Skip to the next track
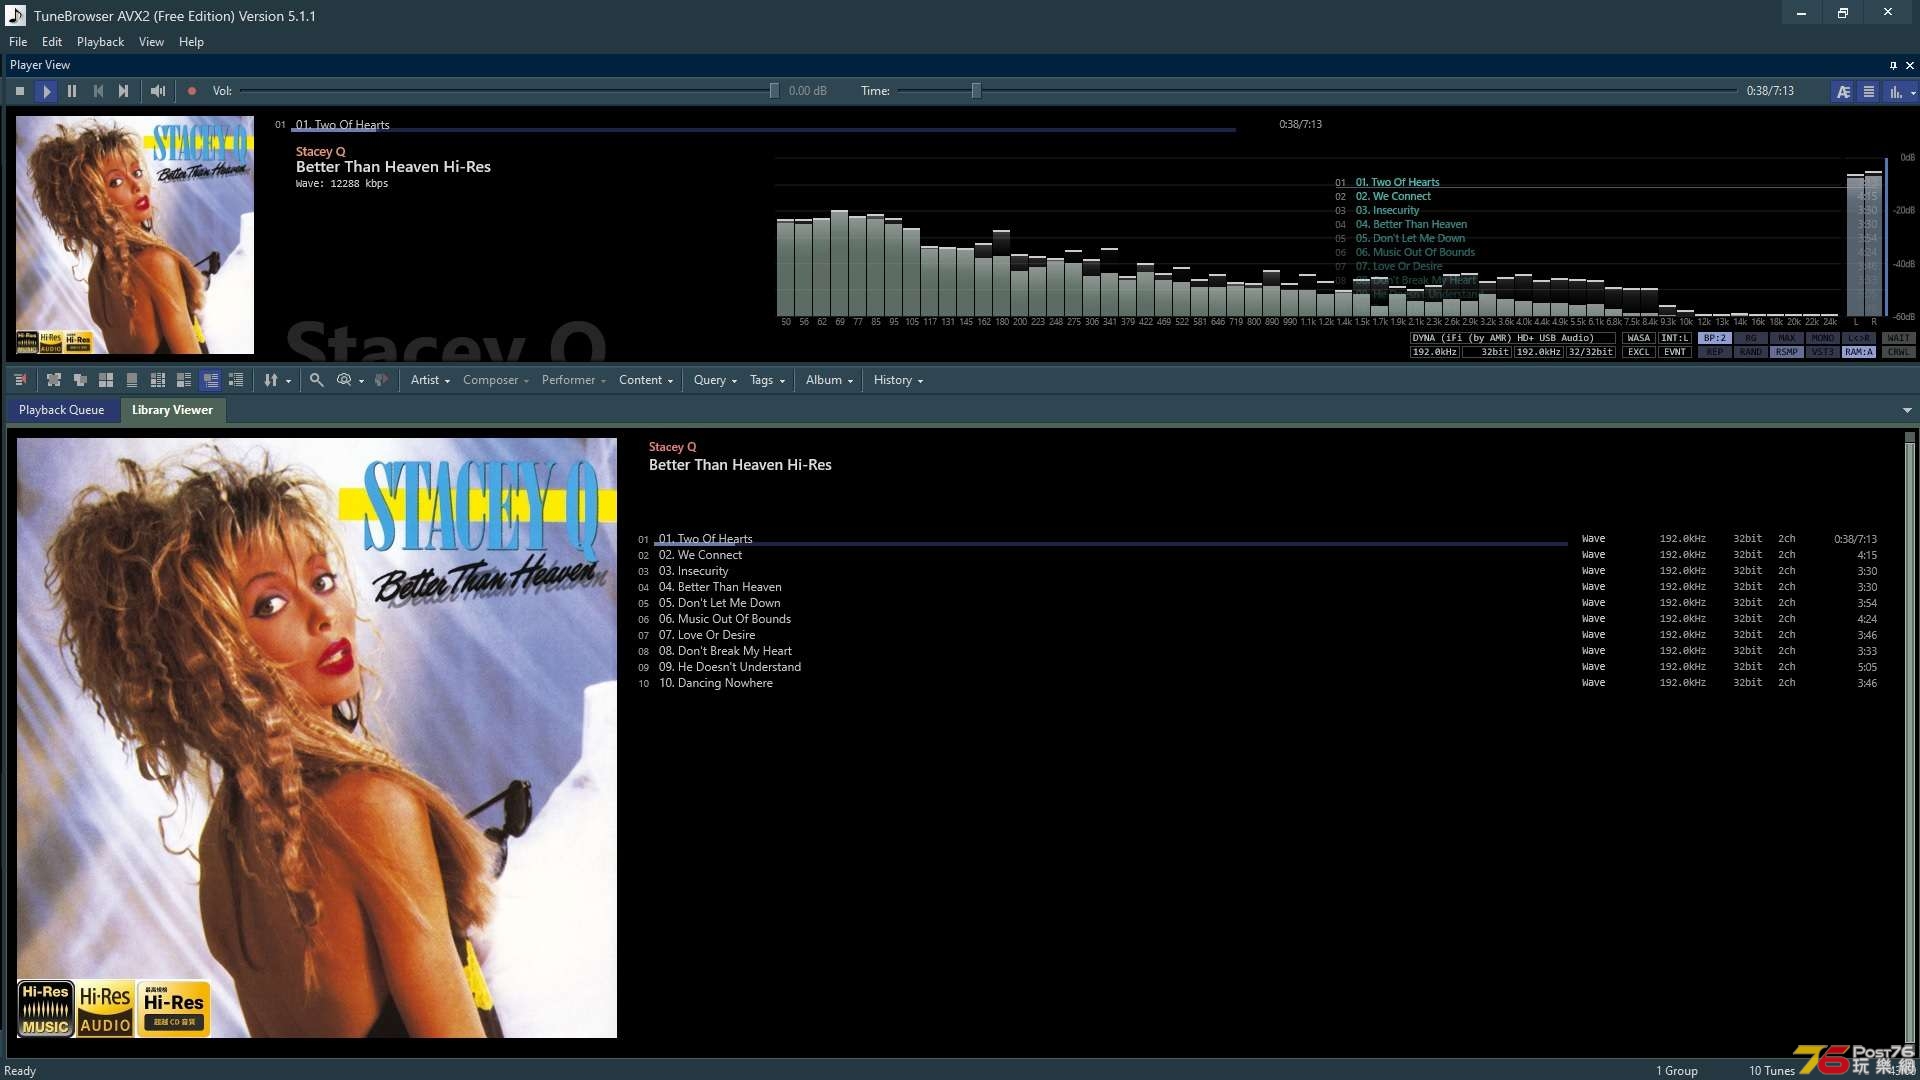1920x1080 pixels. coord(124,91)
